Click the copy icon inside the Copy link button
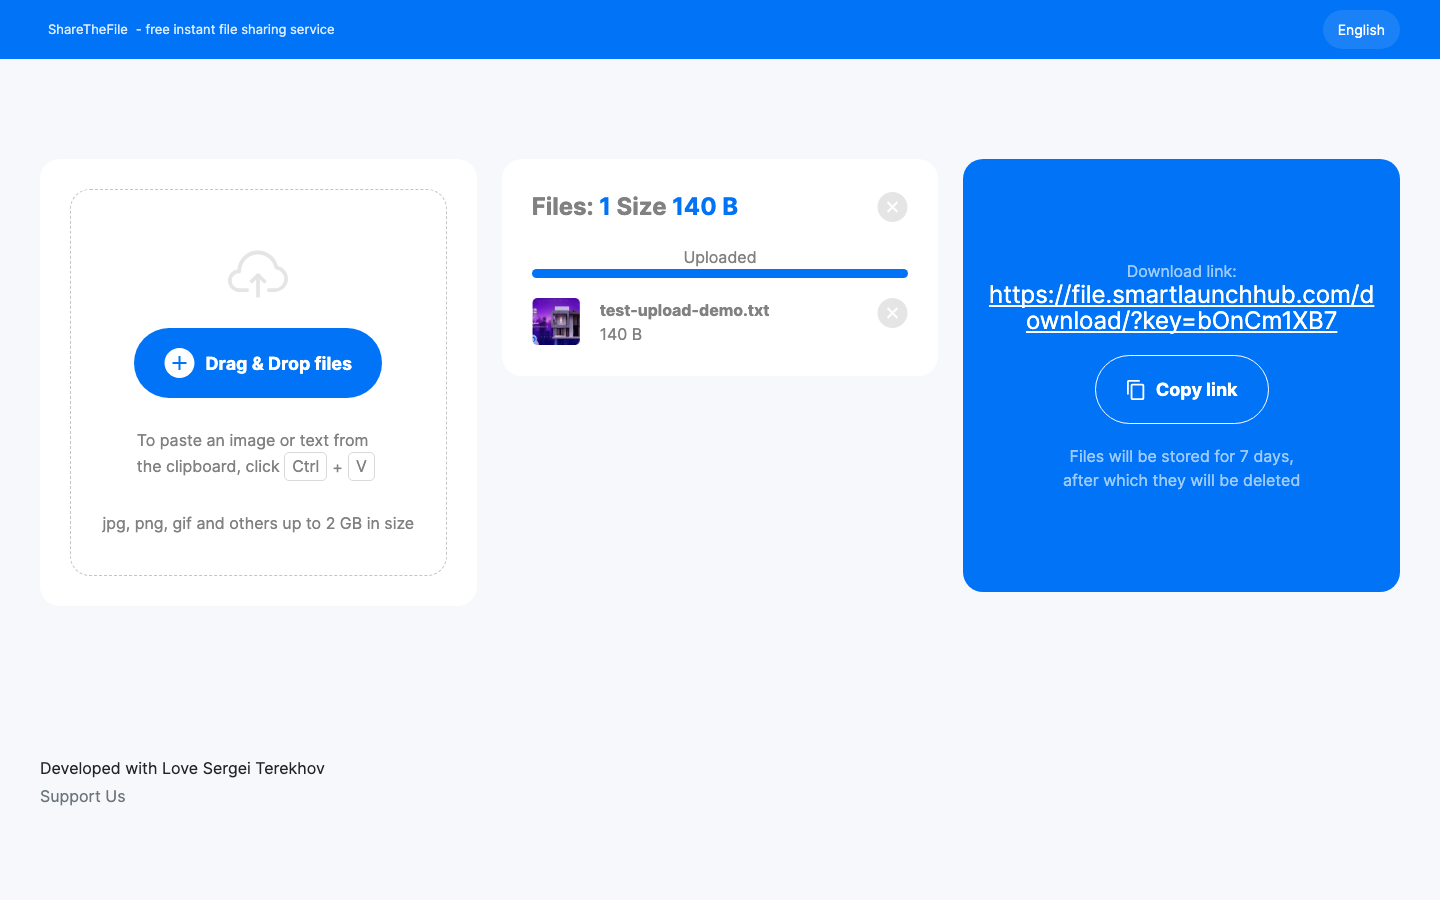Image resolution: width=1440 pixels, height=900 pixels. point(1135,389)
